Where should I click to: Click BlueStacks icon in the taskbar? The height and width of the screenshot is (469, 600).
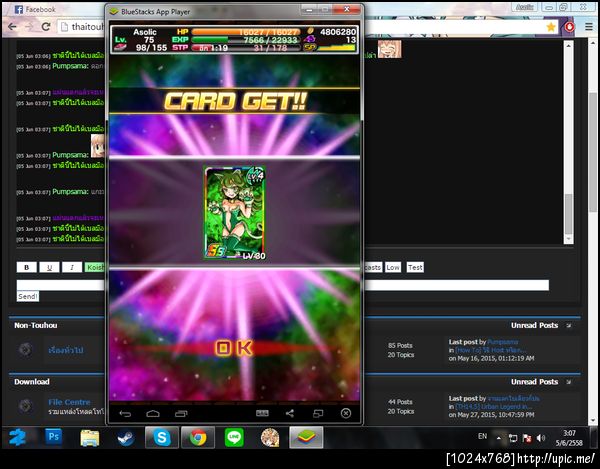pyautogui.click(x=306, y=437)
